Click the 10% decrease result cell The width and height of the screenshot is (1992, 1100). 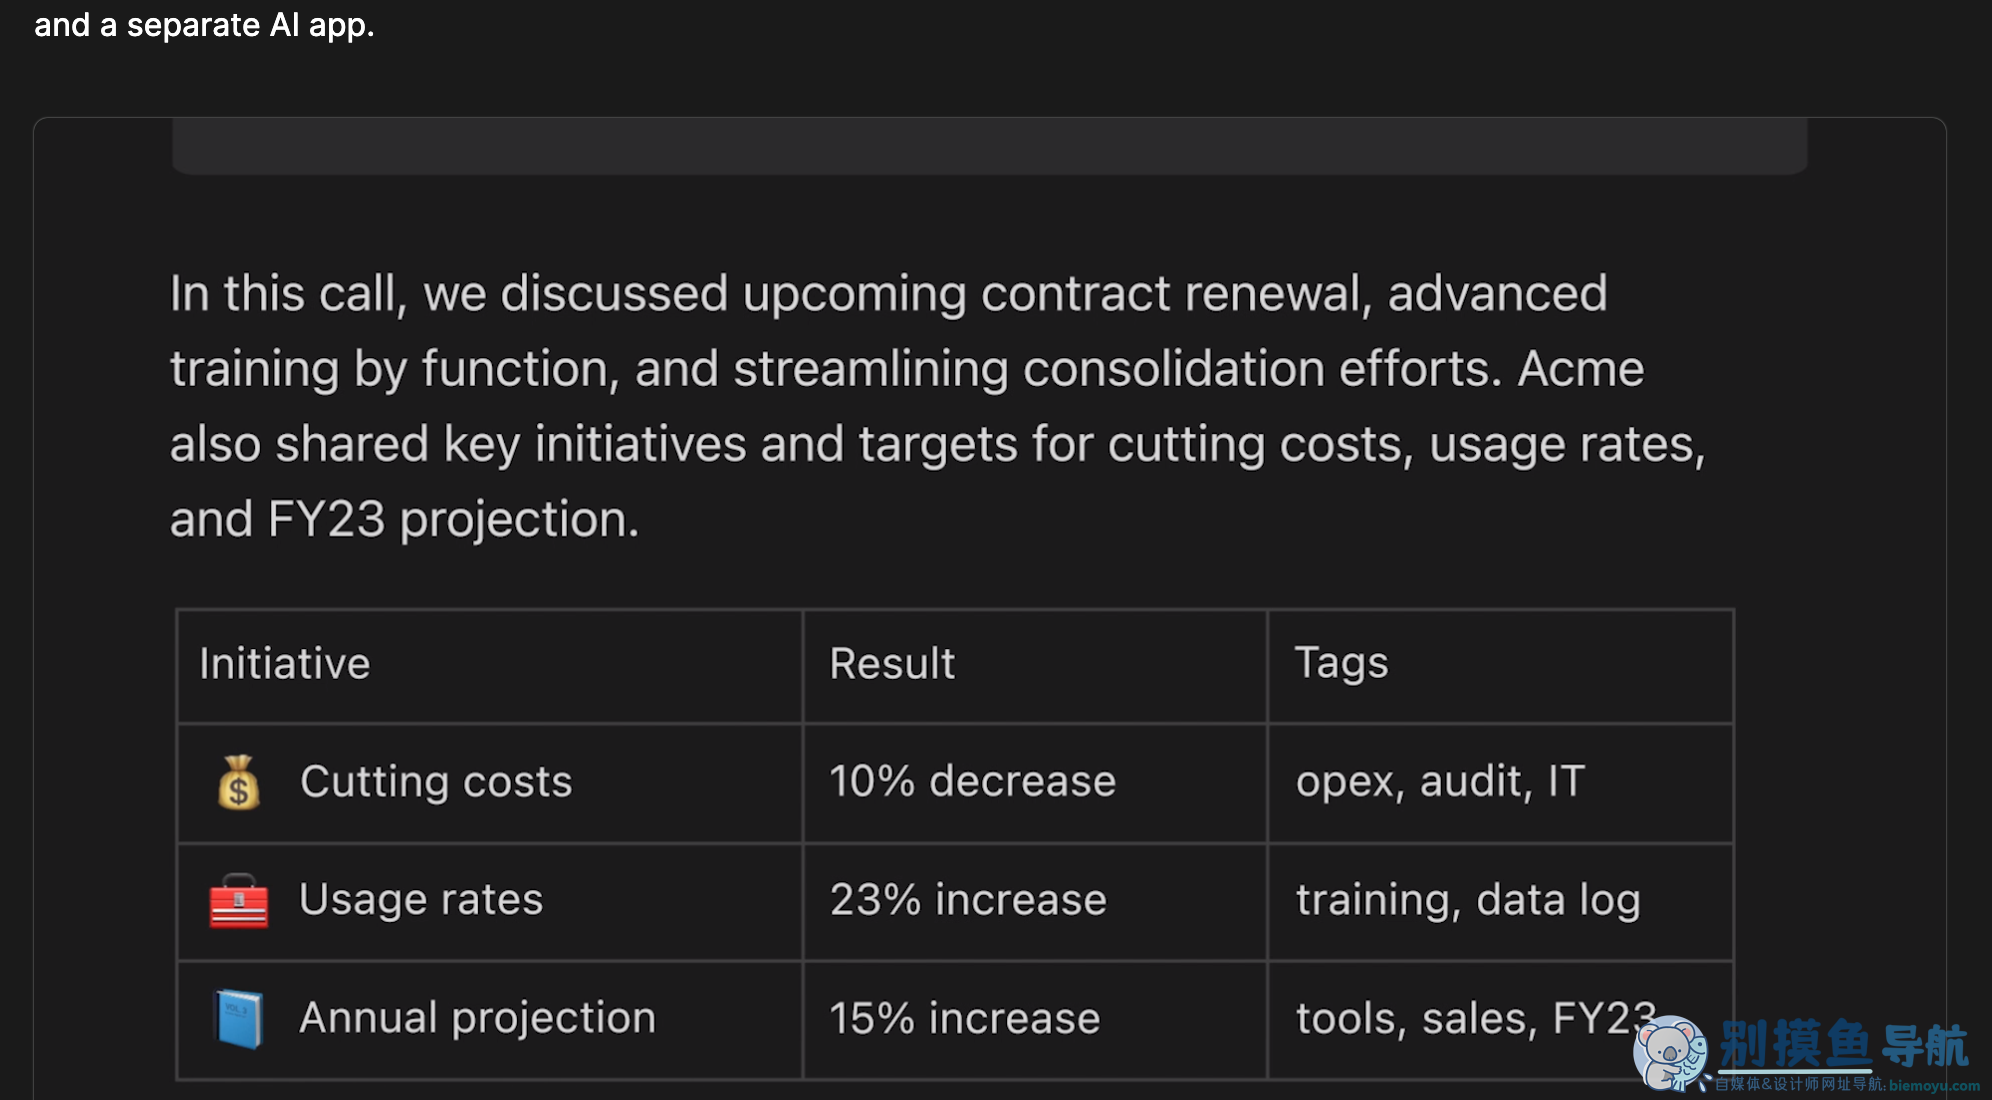[1035, 783]
